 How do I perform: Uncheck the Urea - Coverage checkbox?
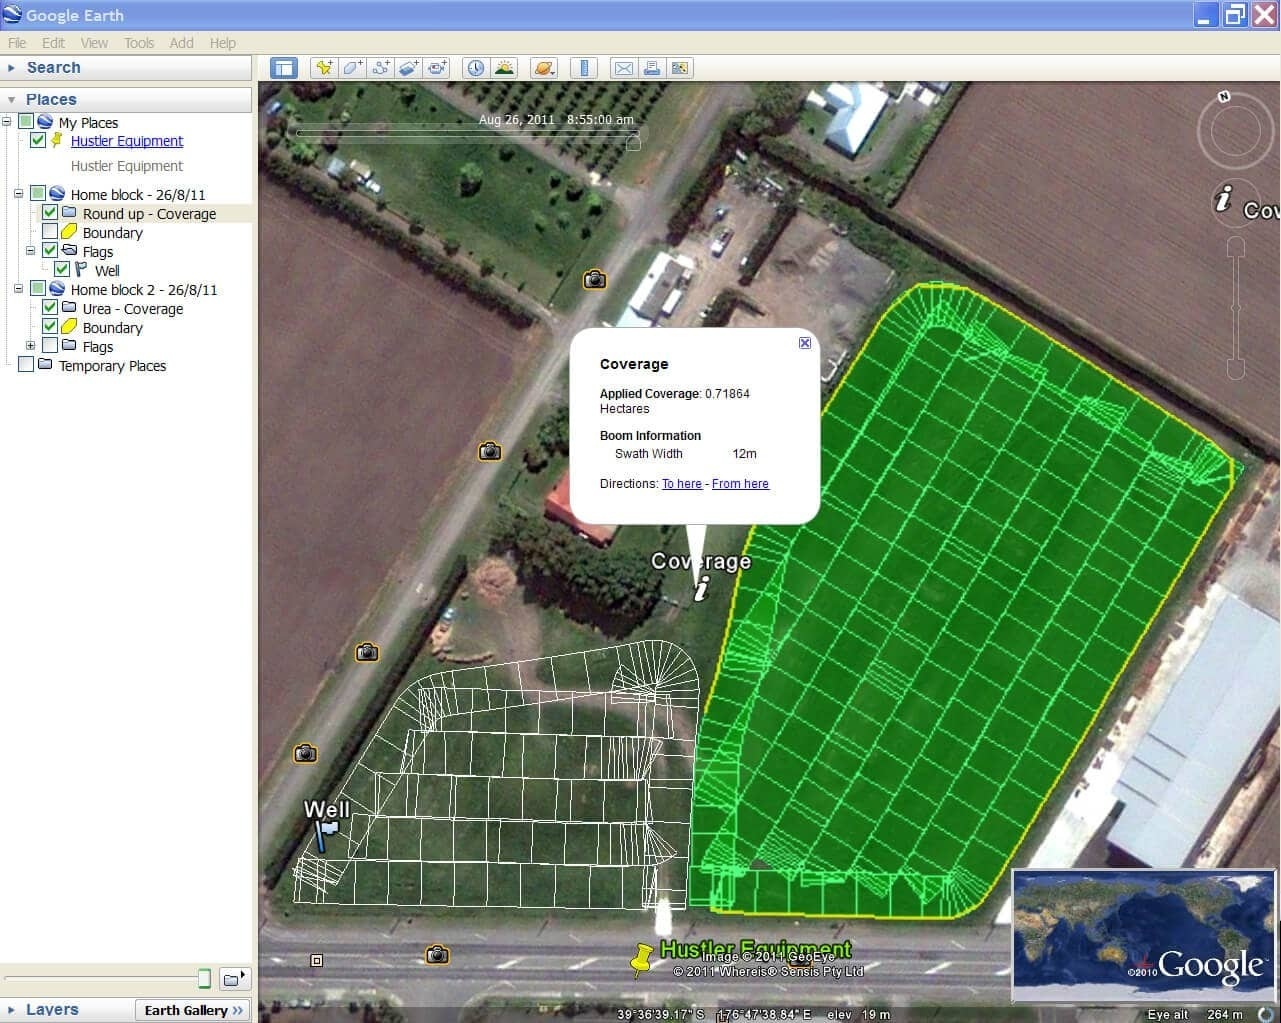coord(50,308)
